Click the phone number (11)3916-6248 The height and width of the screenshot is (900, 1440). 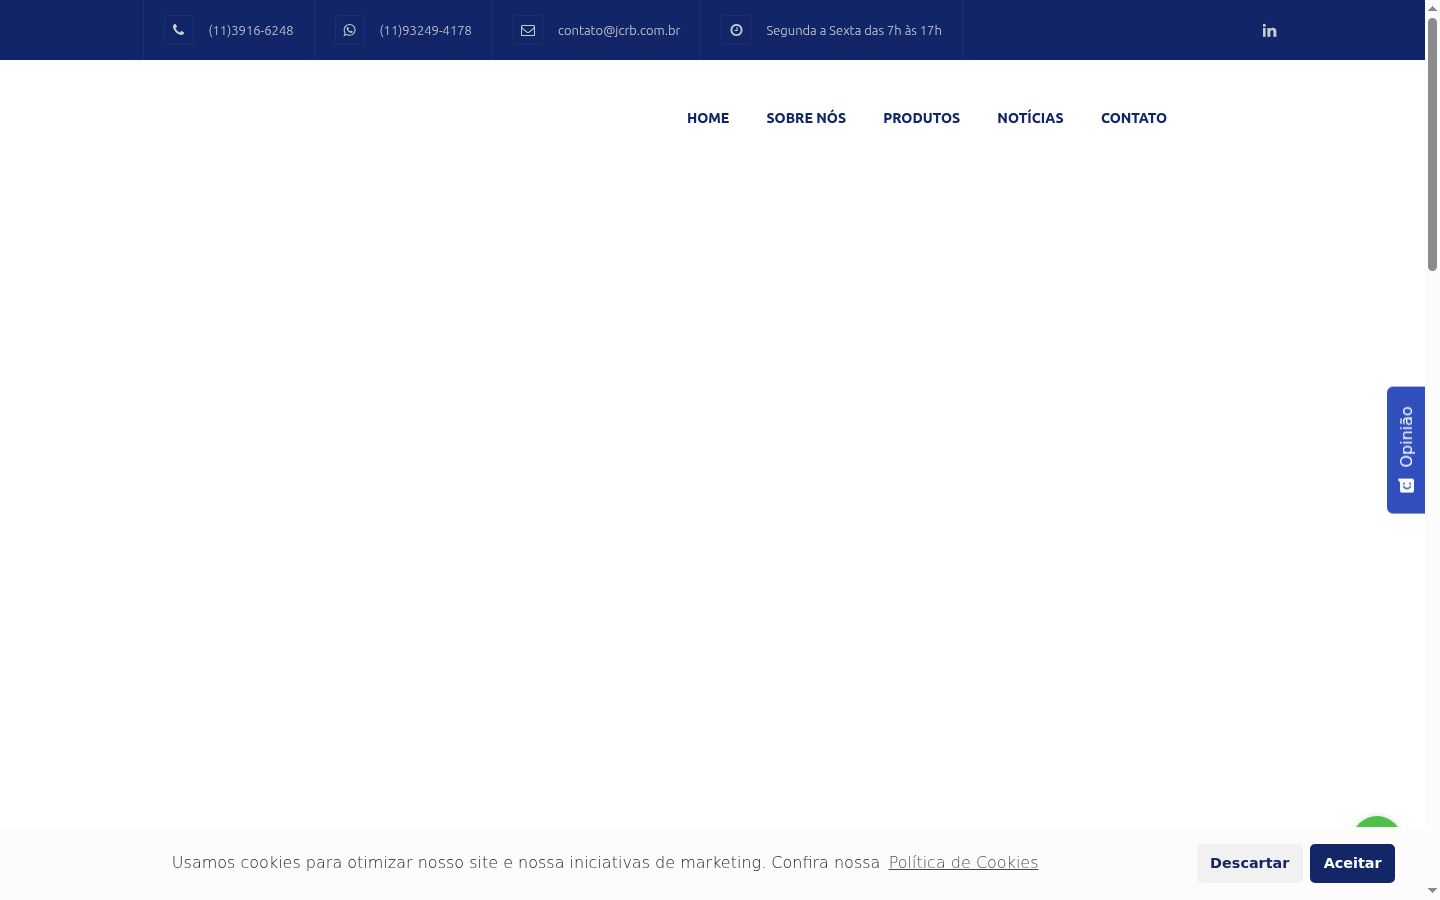tap(251, 31)
